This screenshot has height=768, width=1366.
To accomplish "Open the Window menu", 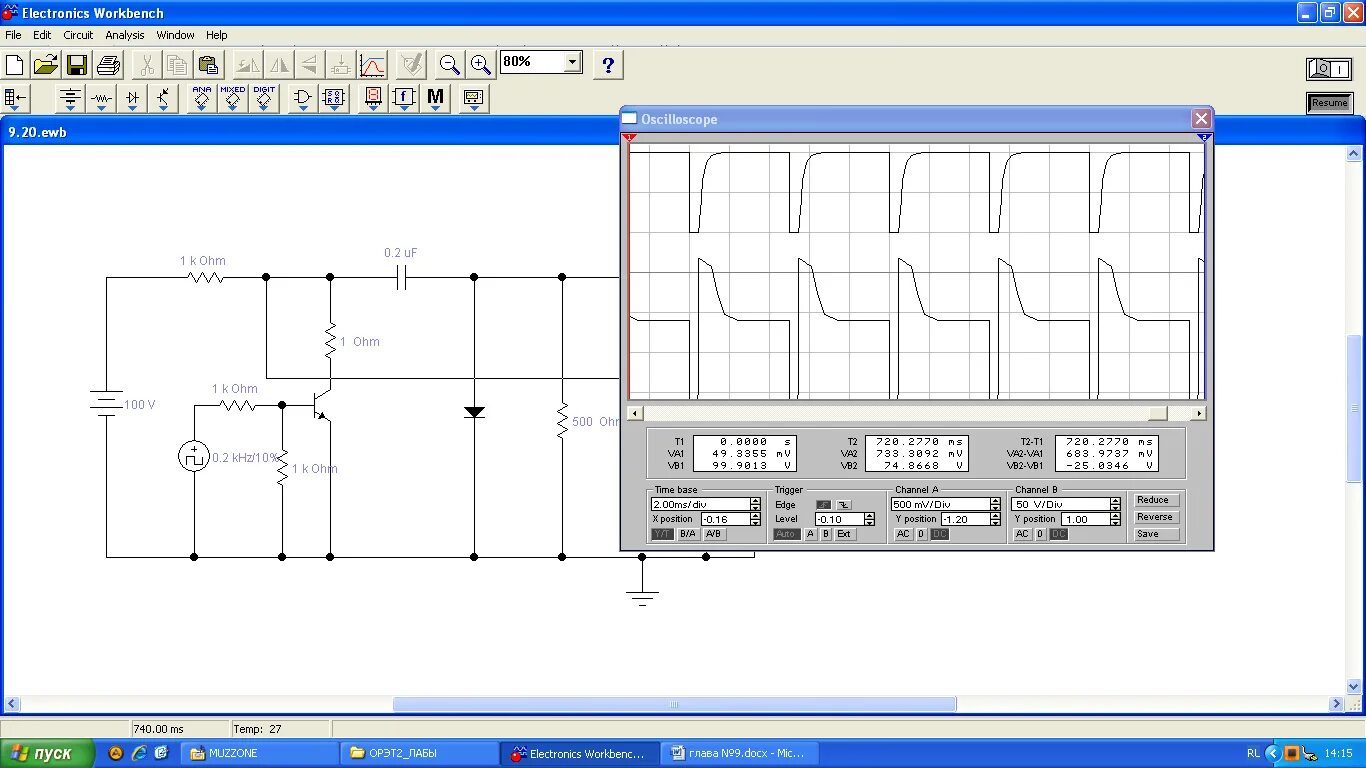I will 176,35.
